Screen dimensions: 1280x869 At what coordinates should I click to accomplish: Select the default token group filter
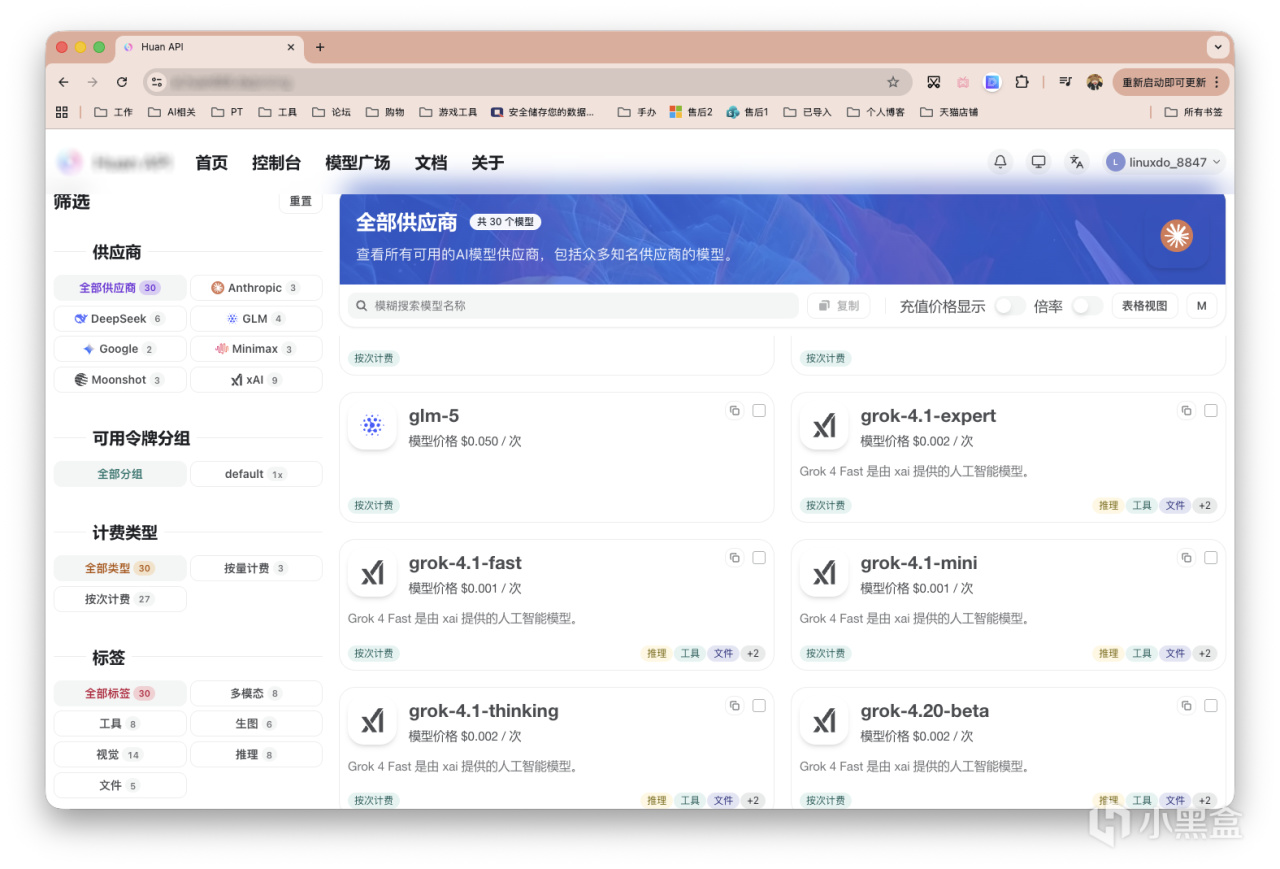point(256,474)
